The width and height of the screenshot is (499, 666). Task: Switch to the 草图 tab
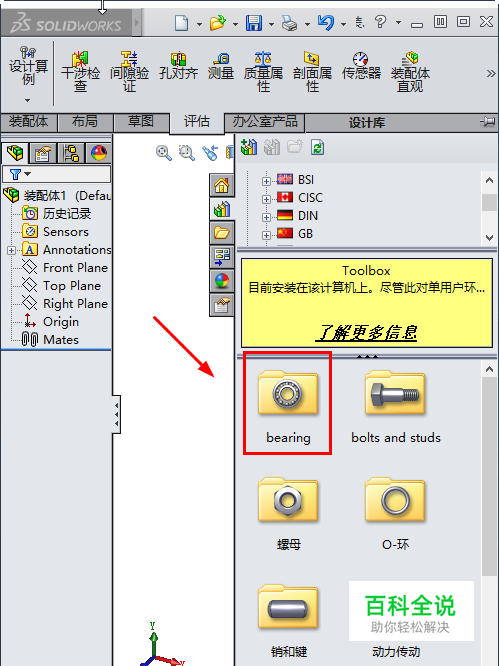coord(141,122)
